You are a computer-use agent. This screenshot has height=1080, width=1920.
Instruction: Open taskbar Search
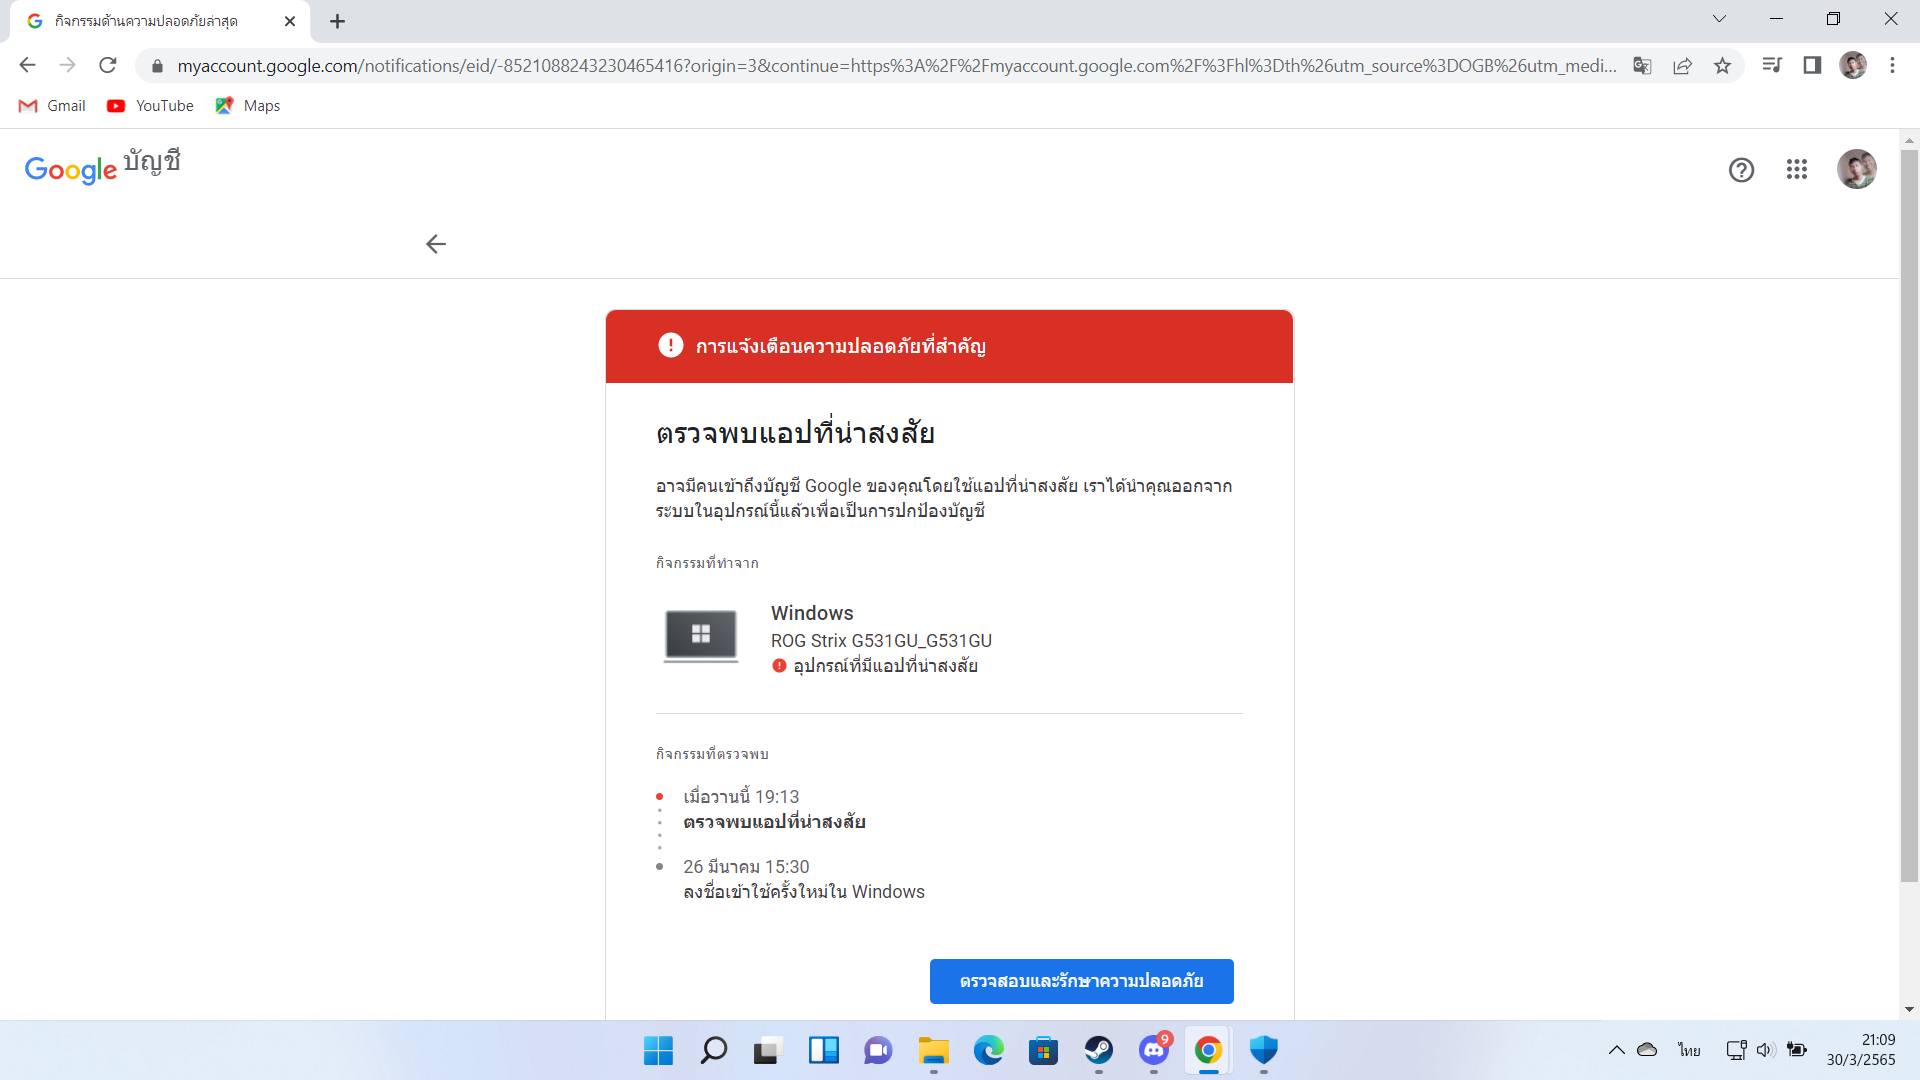coord(713,1050)
